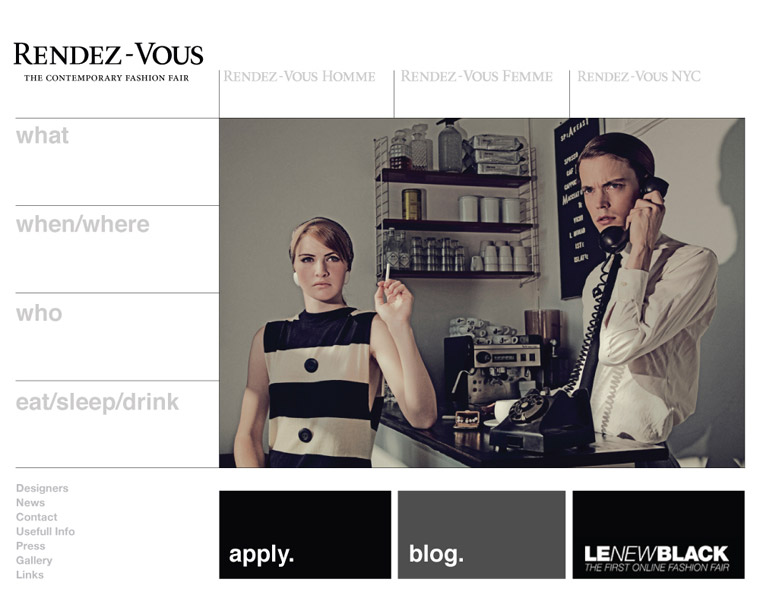
Task: Go to the Press link
Action: coord(30,546)
